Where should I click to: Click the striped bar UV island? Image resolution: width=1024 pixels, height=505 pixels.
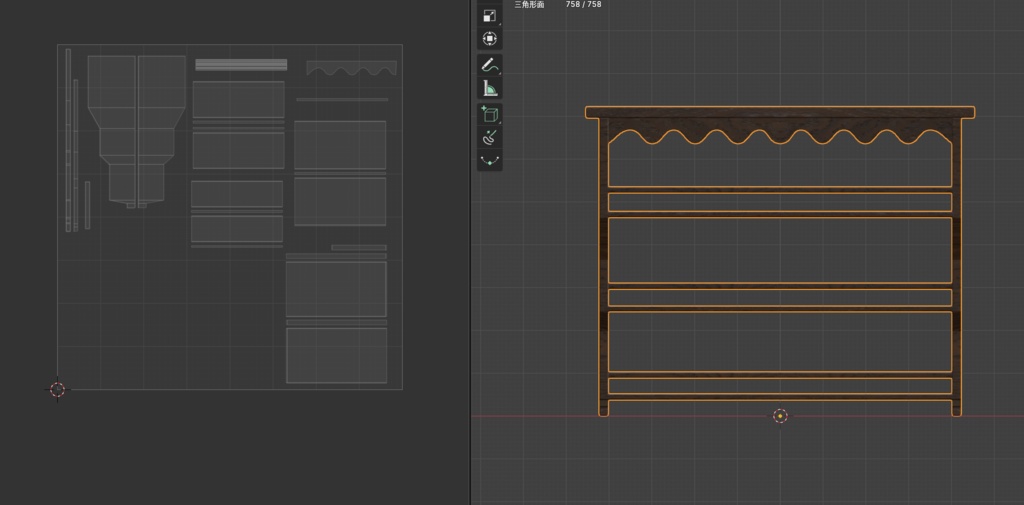241,65
